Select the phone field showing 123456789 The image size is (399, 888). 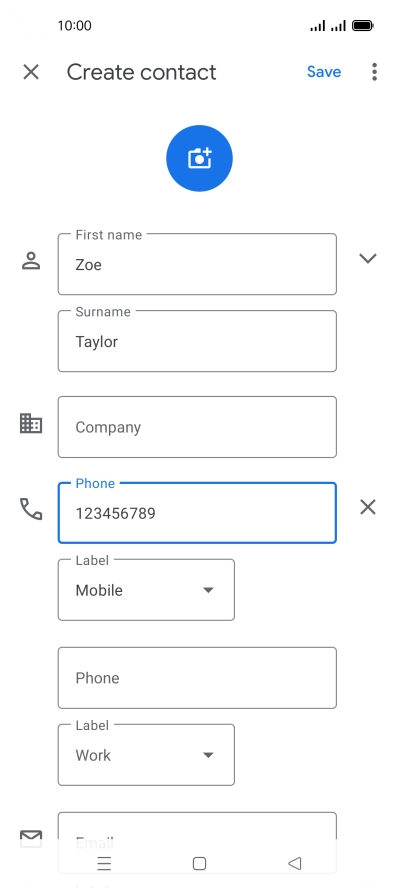pos(197,513)
